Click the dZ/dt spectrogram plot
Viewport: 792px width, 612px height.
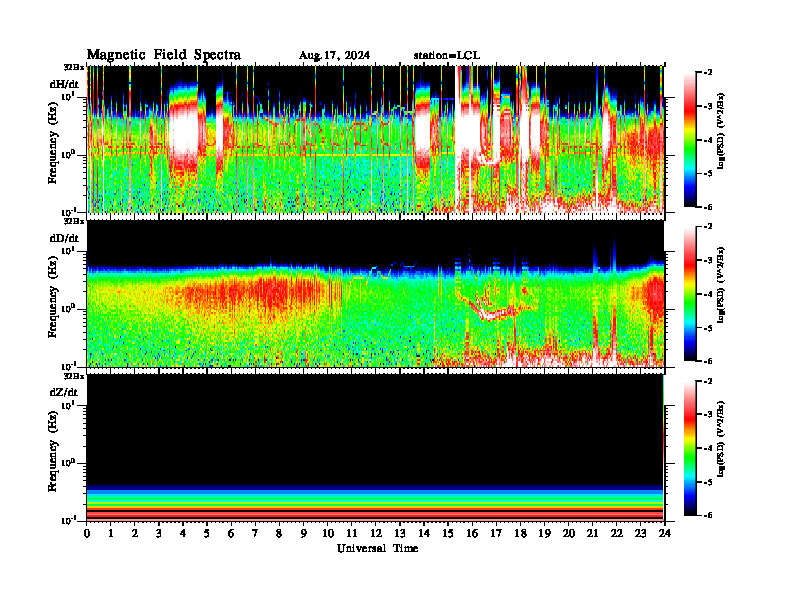click(375, 447)
